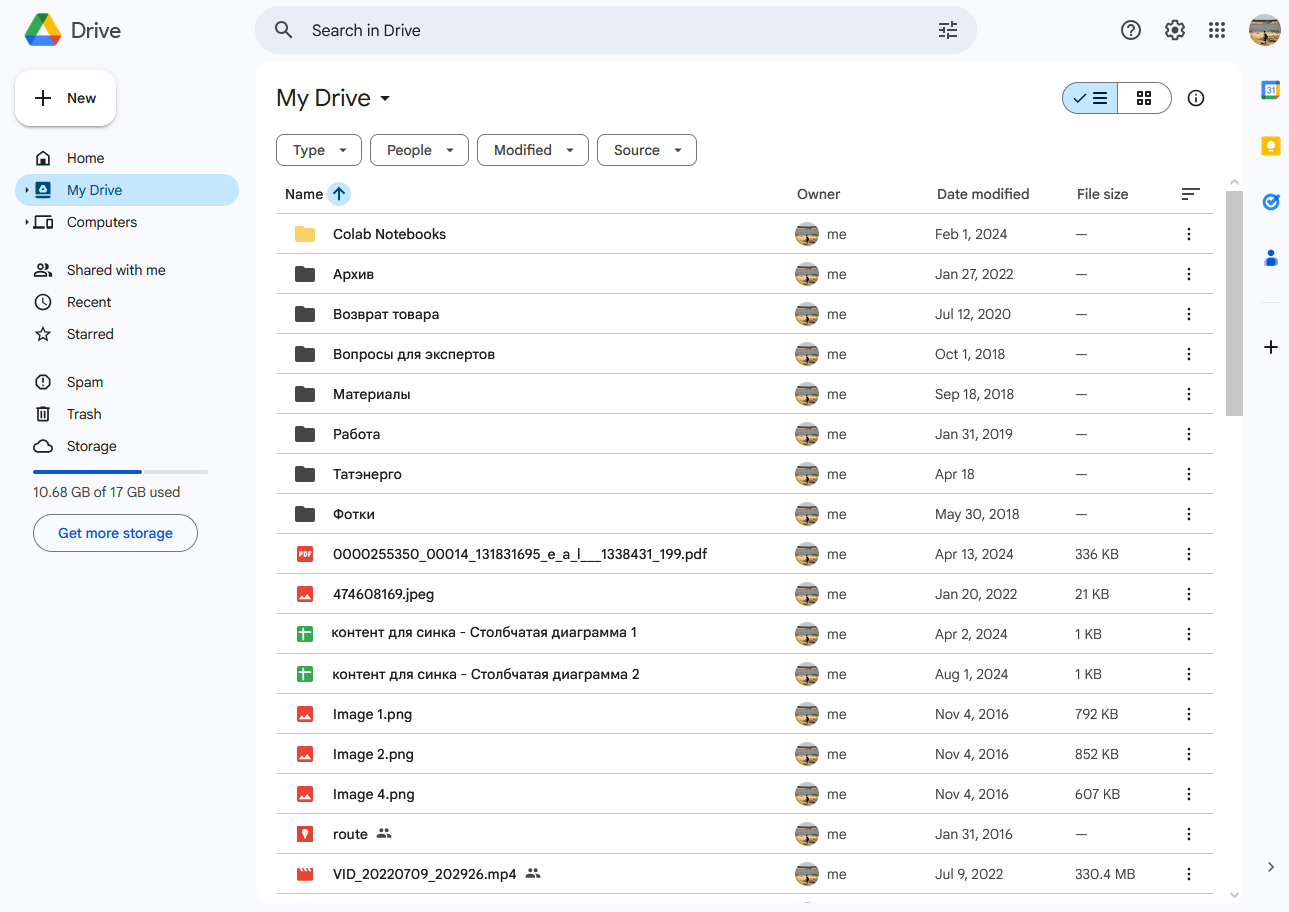Open Google Tasks side panel icon
Screen dimensions: 1289x912
tap(1270, 202)
